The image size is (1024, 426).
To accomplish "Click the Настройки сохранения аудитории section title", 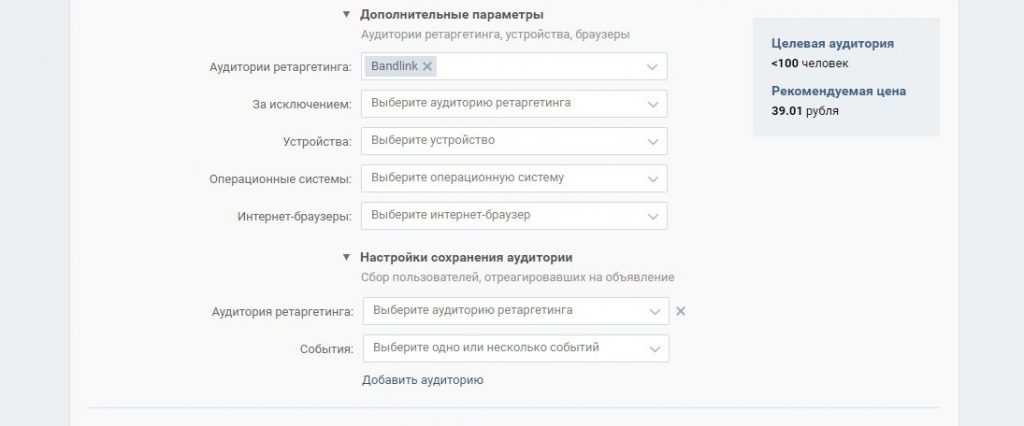I will tap(466, 257).
